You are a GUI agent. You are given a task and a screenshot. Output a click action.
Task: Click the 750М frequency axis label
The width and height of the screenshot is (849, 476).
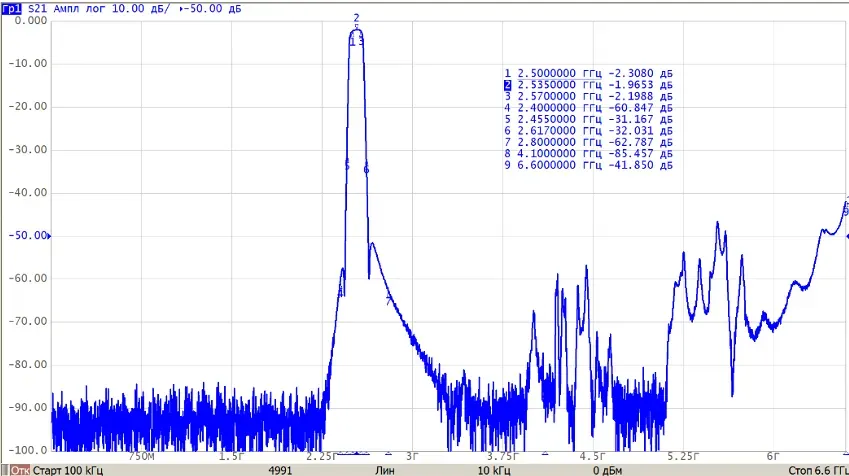141,457
